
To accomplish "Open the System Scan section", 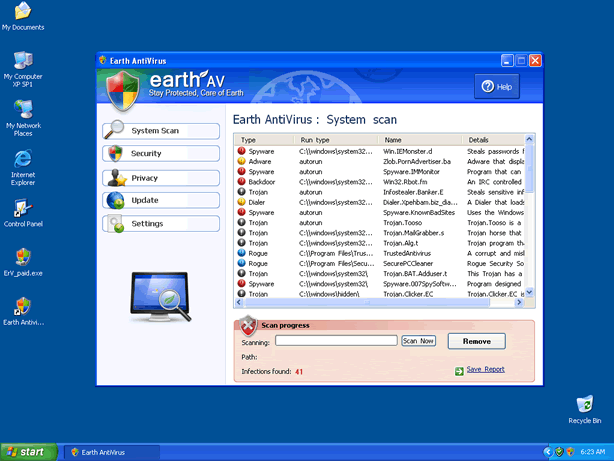I will [160, 131].
